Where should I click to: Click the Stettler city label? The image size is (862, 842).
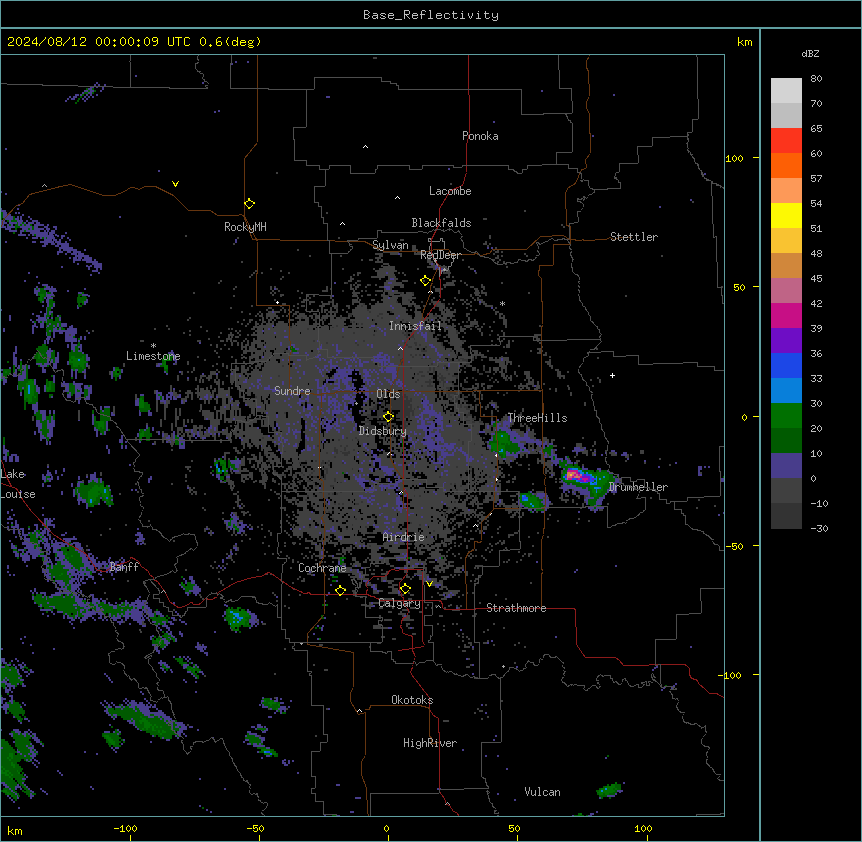tap(634, 237)
